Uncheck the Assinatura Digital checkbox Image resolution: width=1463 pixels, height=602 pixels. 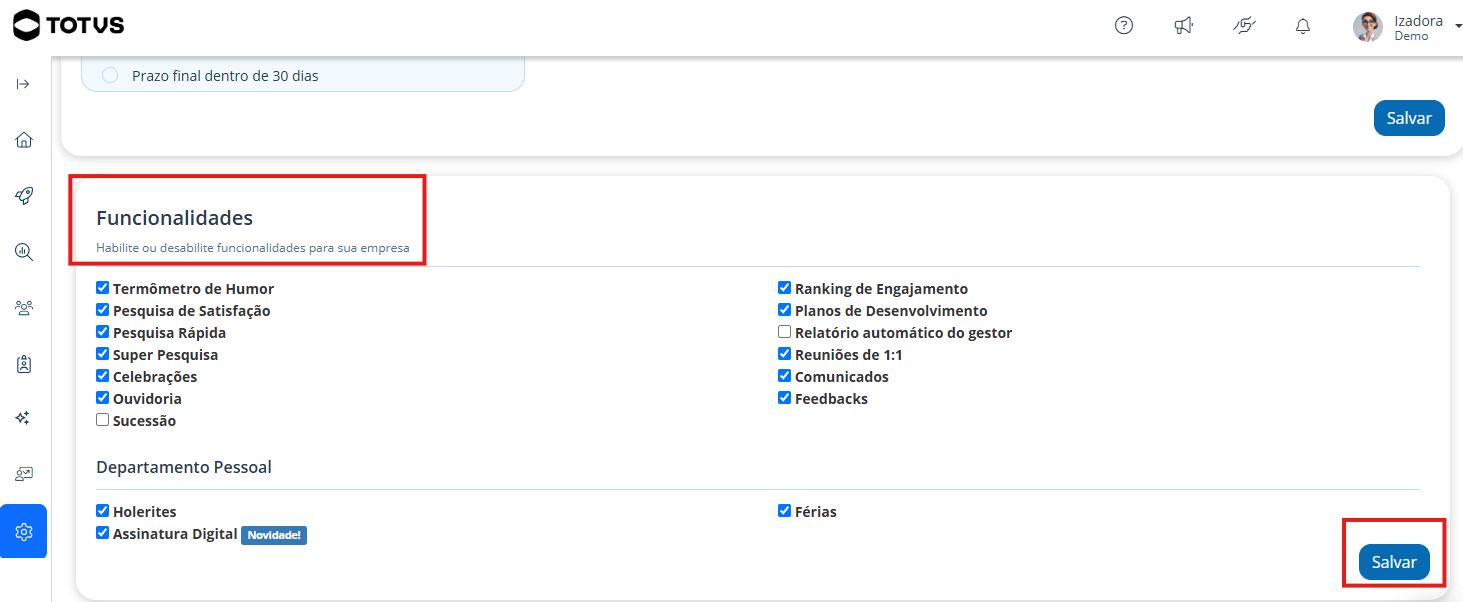tap(102, 533)
